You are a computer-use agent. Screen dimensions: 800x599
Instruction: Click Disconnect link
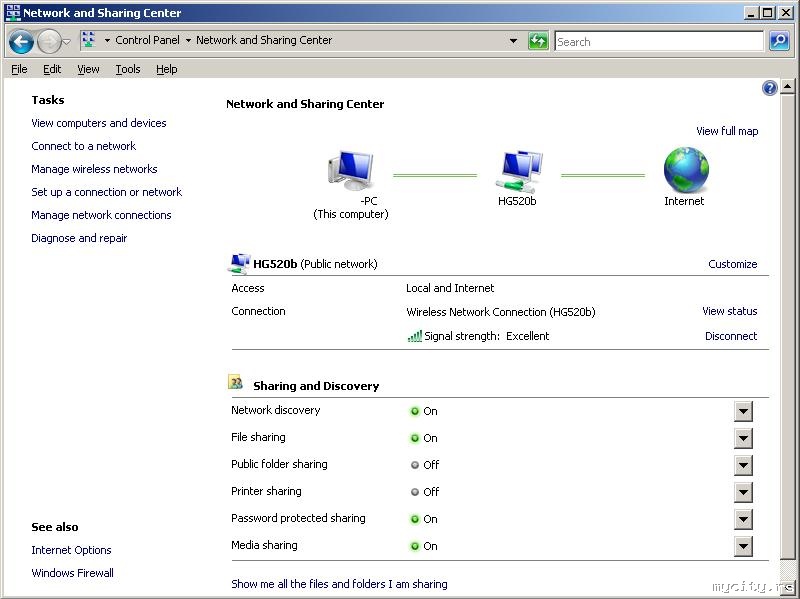731,336
